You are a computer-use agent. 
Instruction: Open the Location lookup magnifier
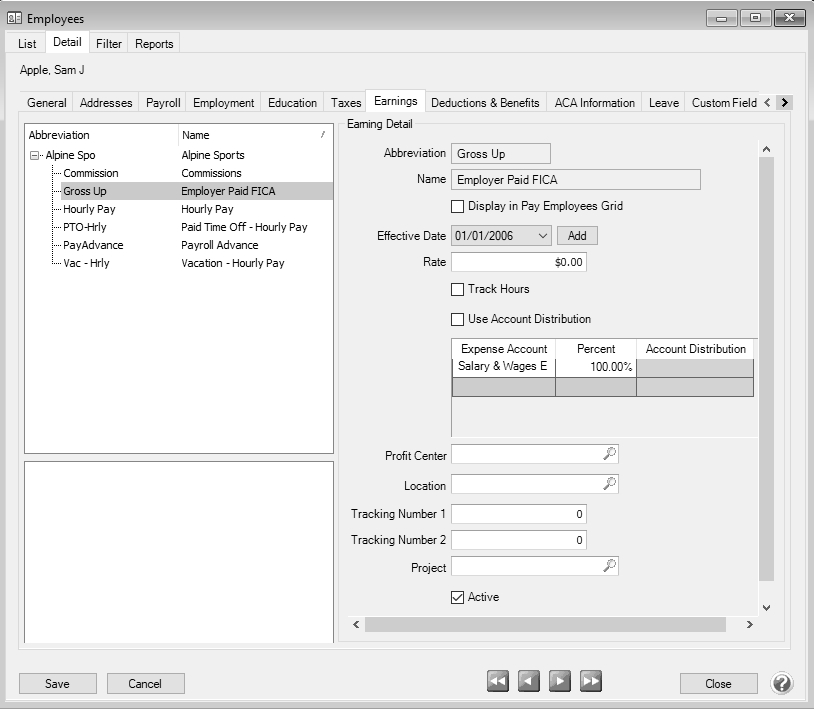[x=609, y=484]
